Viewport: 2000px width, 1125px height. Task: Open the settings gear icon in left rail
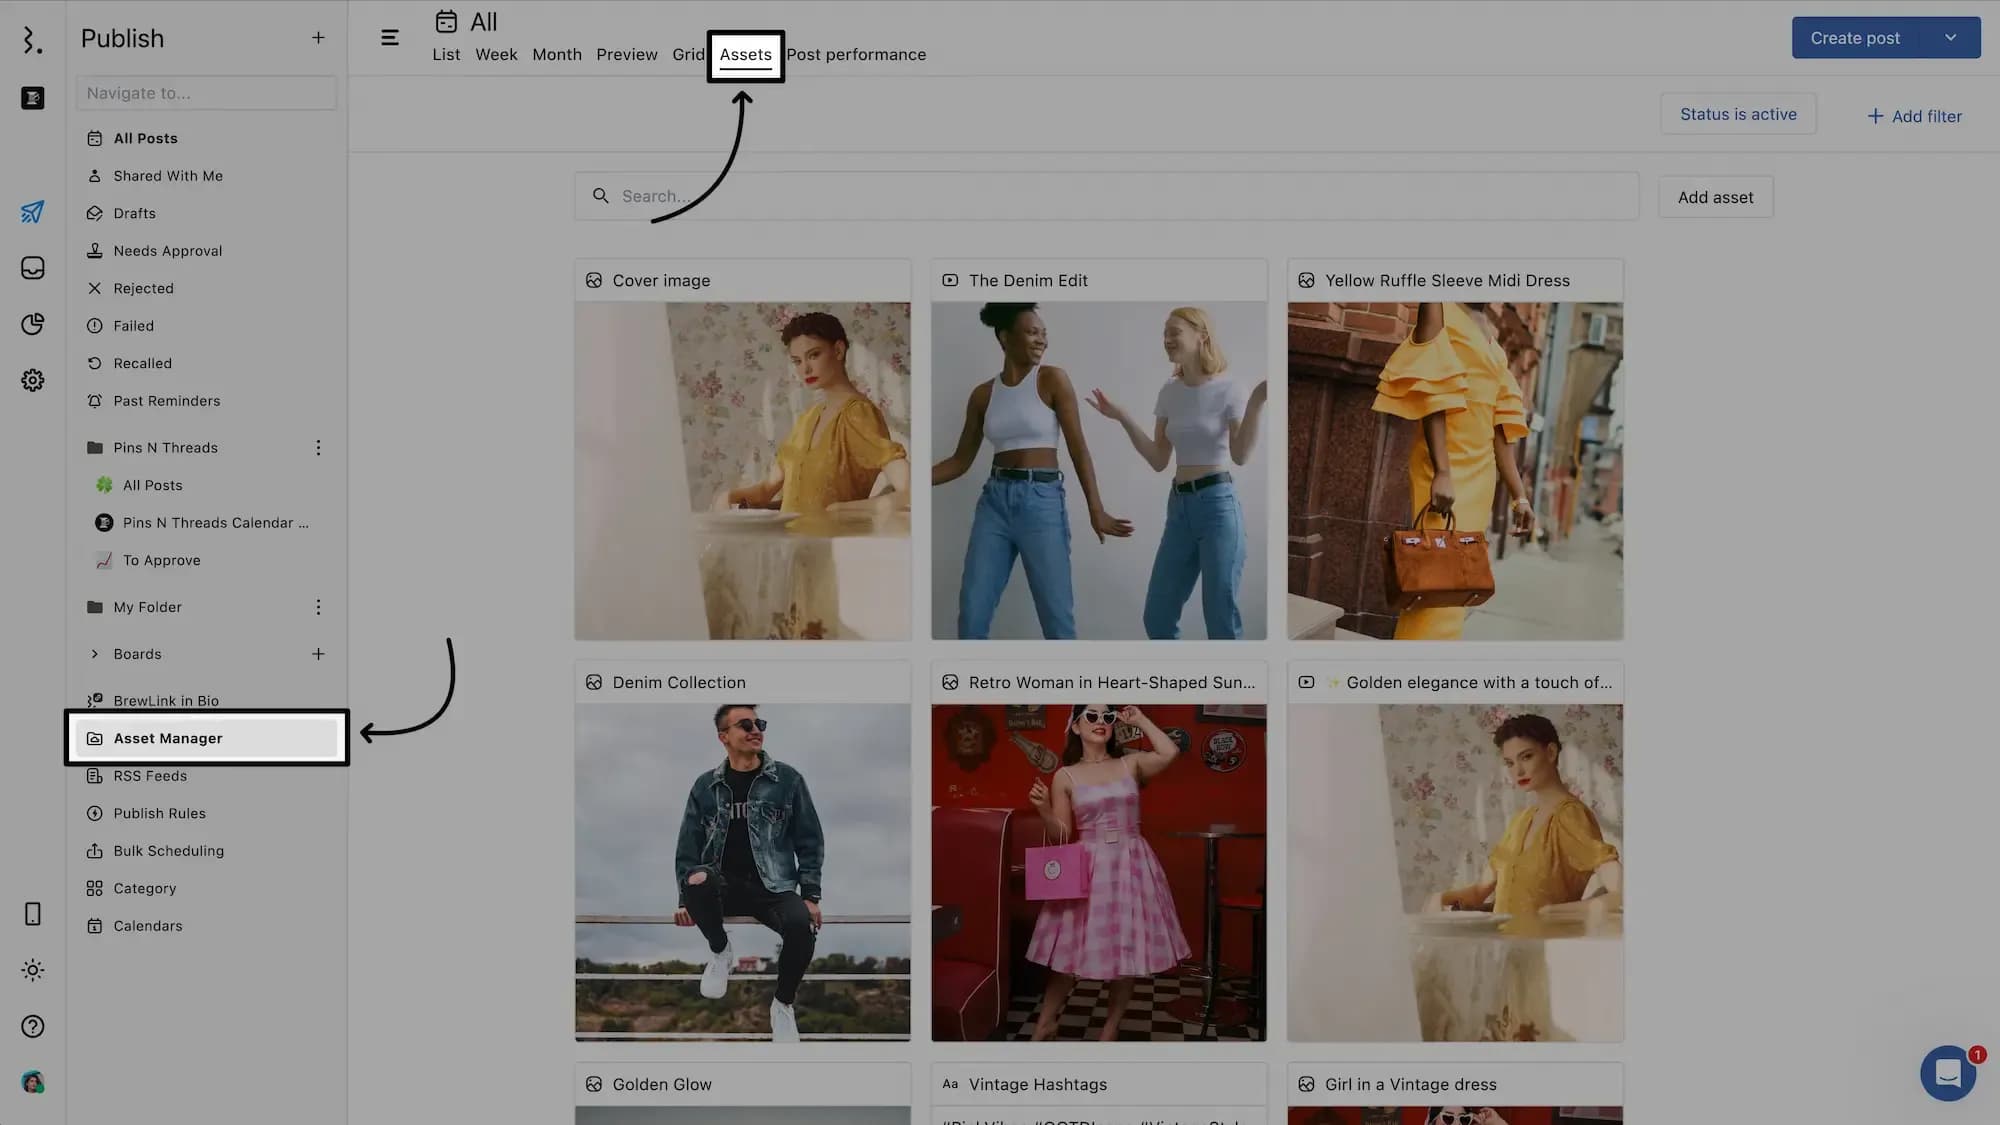32,380
